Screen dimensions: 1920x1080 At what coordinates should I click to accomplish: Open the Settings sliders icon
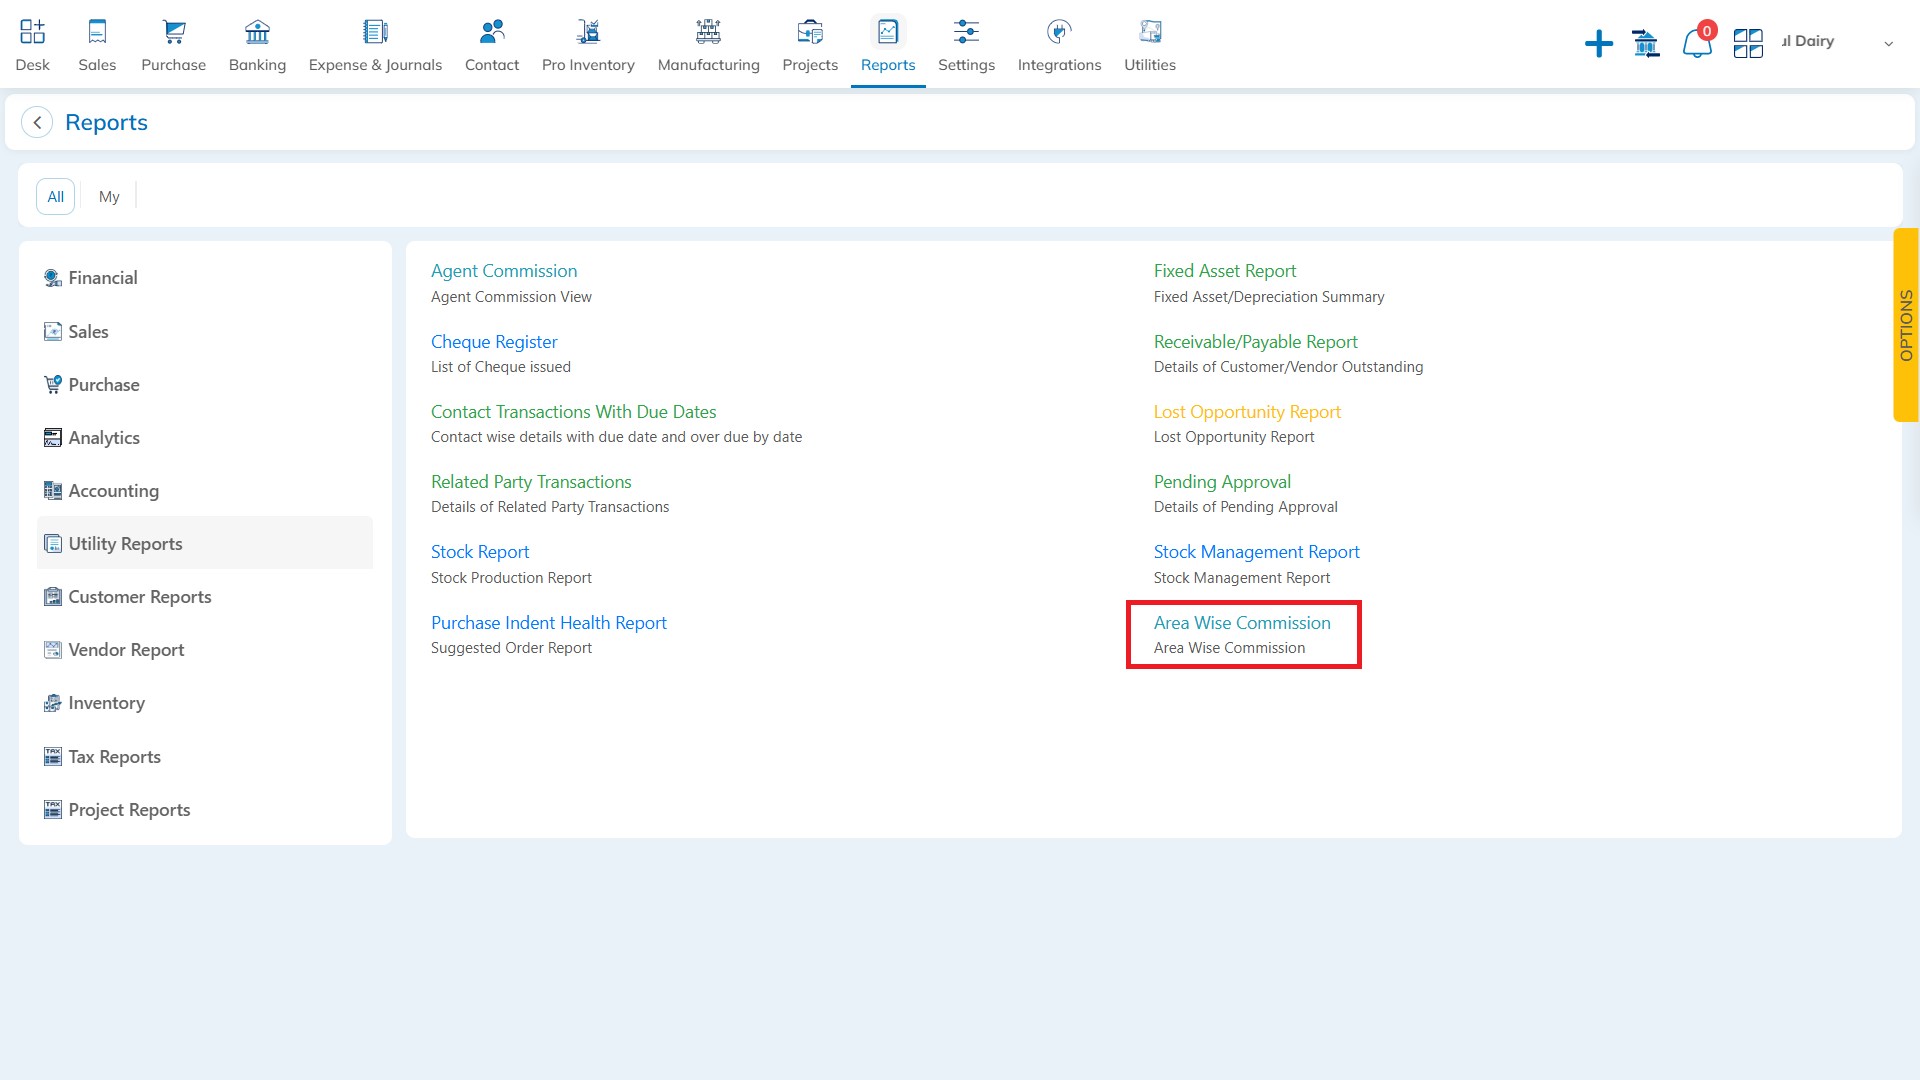(966, 32)
